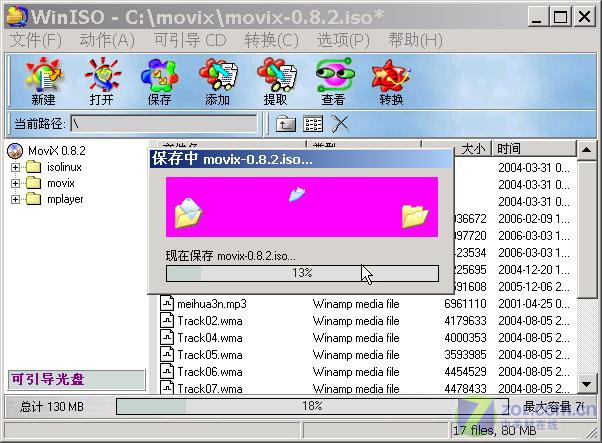Click the vertical scrollbar thumb
Viewport: 602px width, 443px height.
click(x=587, y=229)
